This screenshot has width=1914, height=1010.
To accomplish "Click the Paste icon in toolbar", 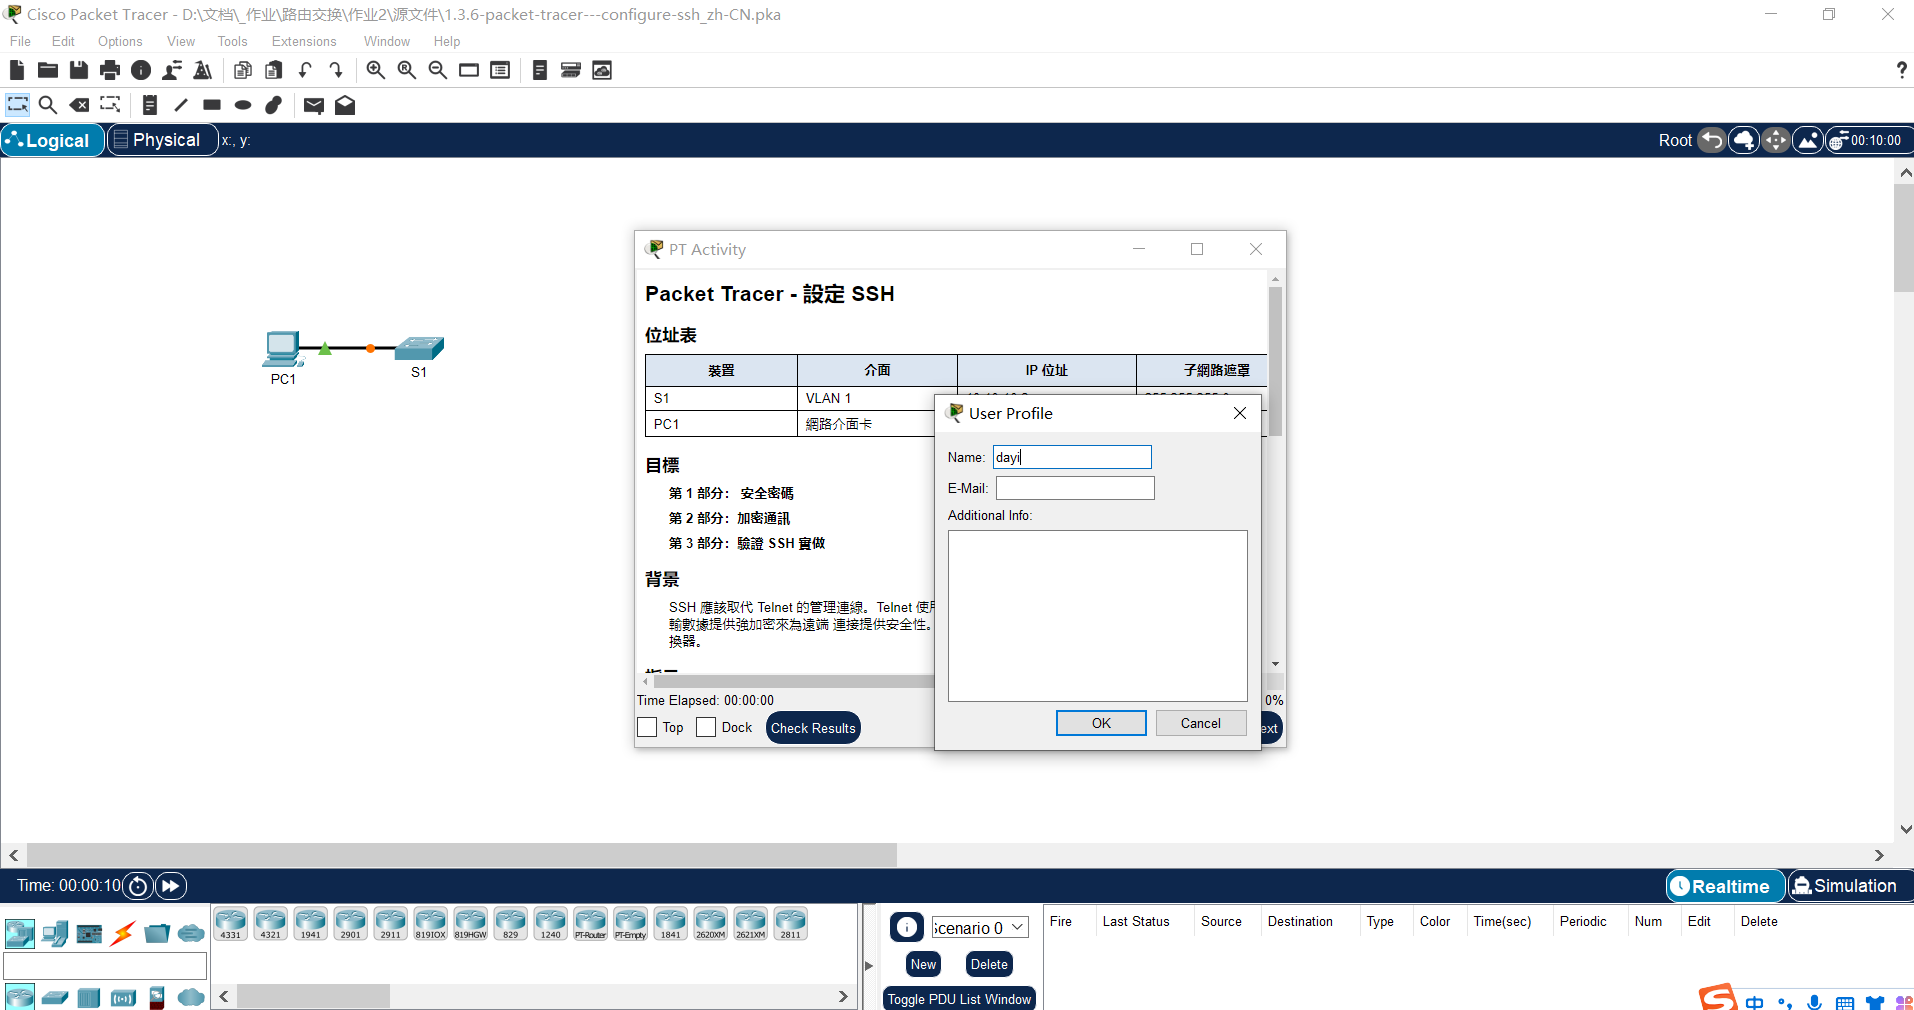I will (274, 70).
